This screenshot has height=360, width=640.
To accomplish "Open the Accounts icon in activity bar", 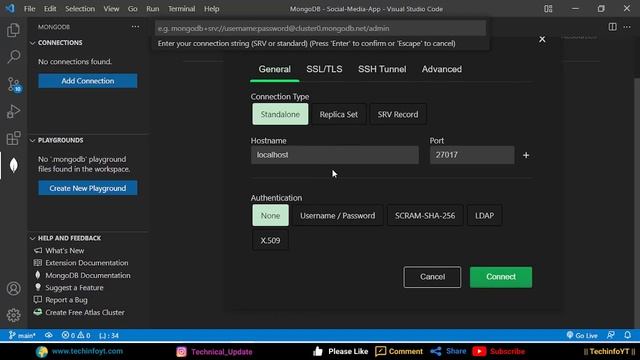I will click(x=13, y=289).
